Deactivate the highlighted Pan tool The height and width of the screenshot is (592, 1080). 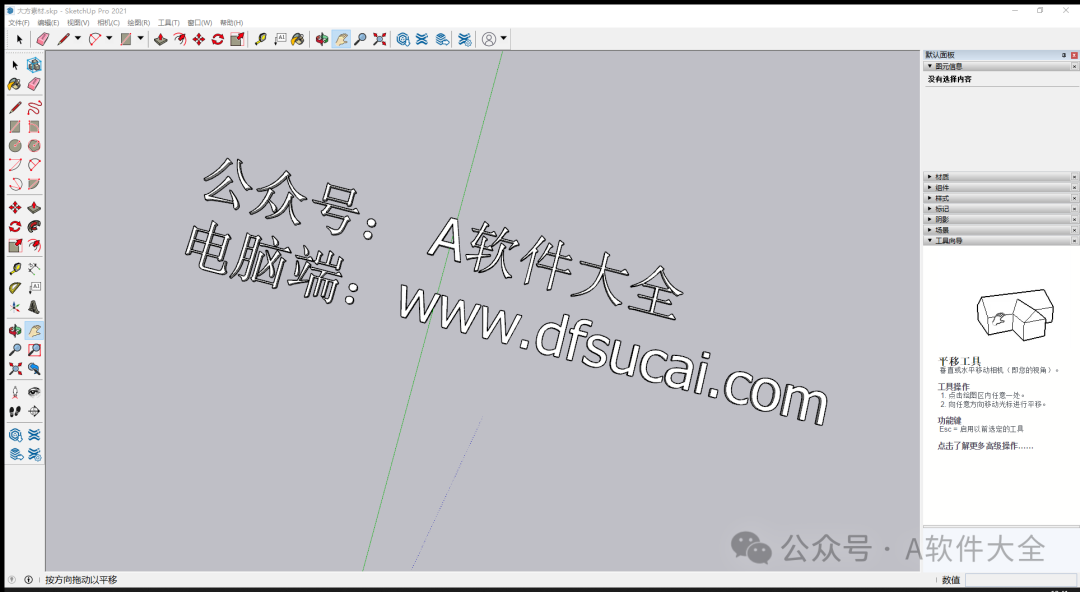(340, 38)
